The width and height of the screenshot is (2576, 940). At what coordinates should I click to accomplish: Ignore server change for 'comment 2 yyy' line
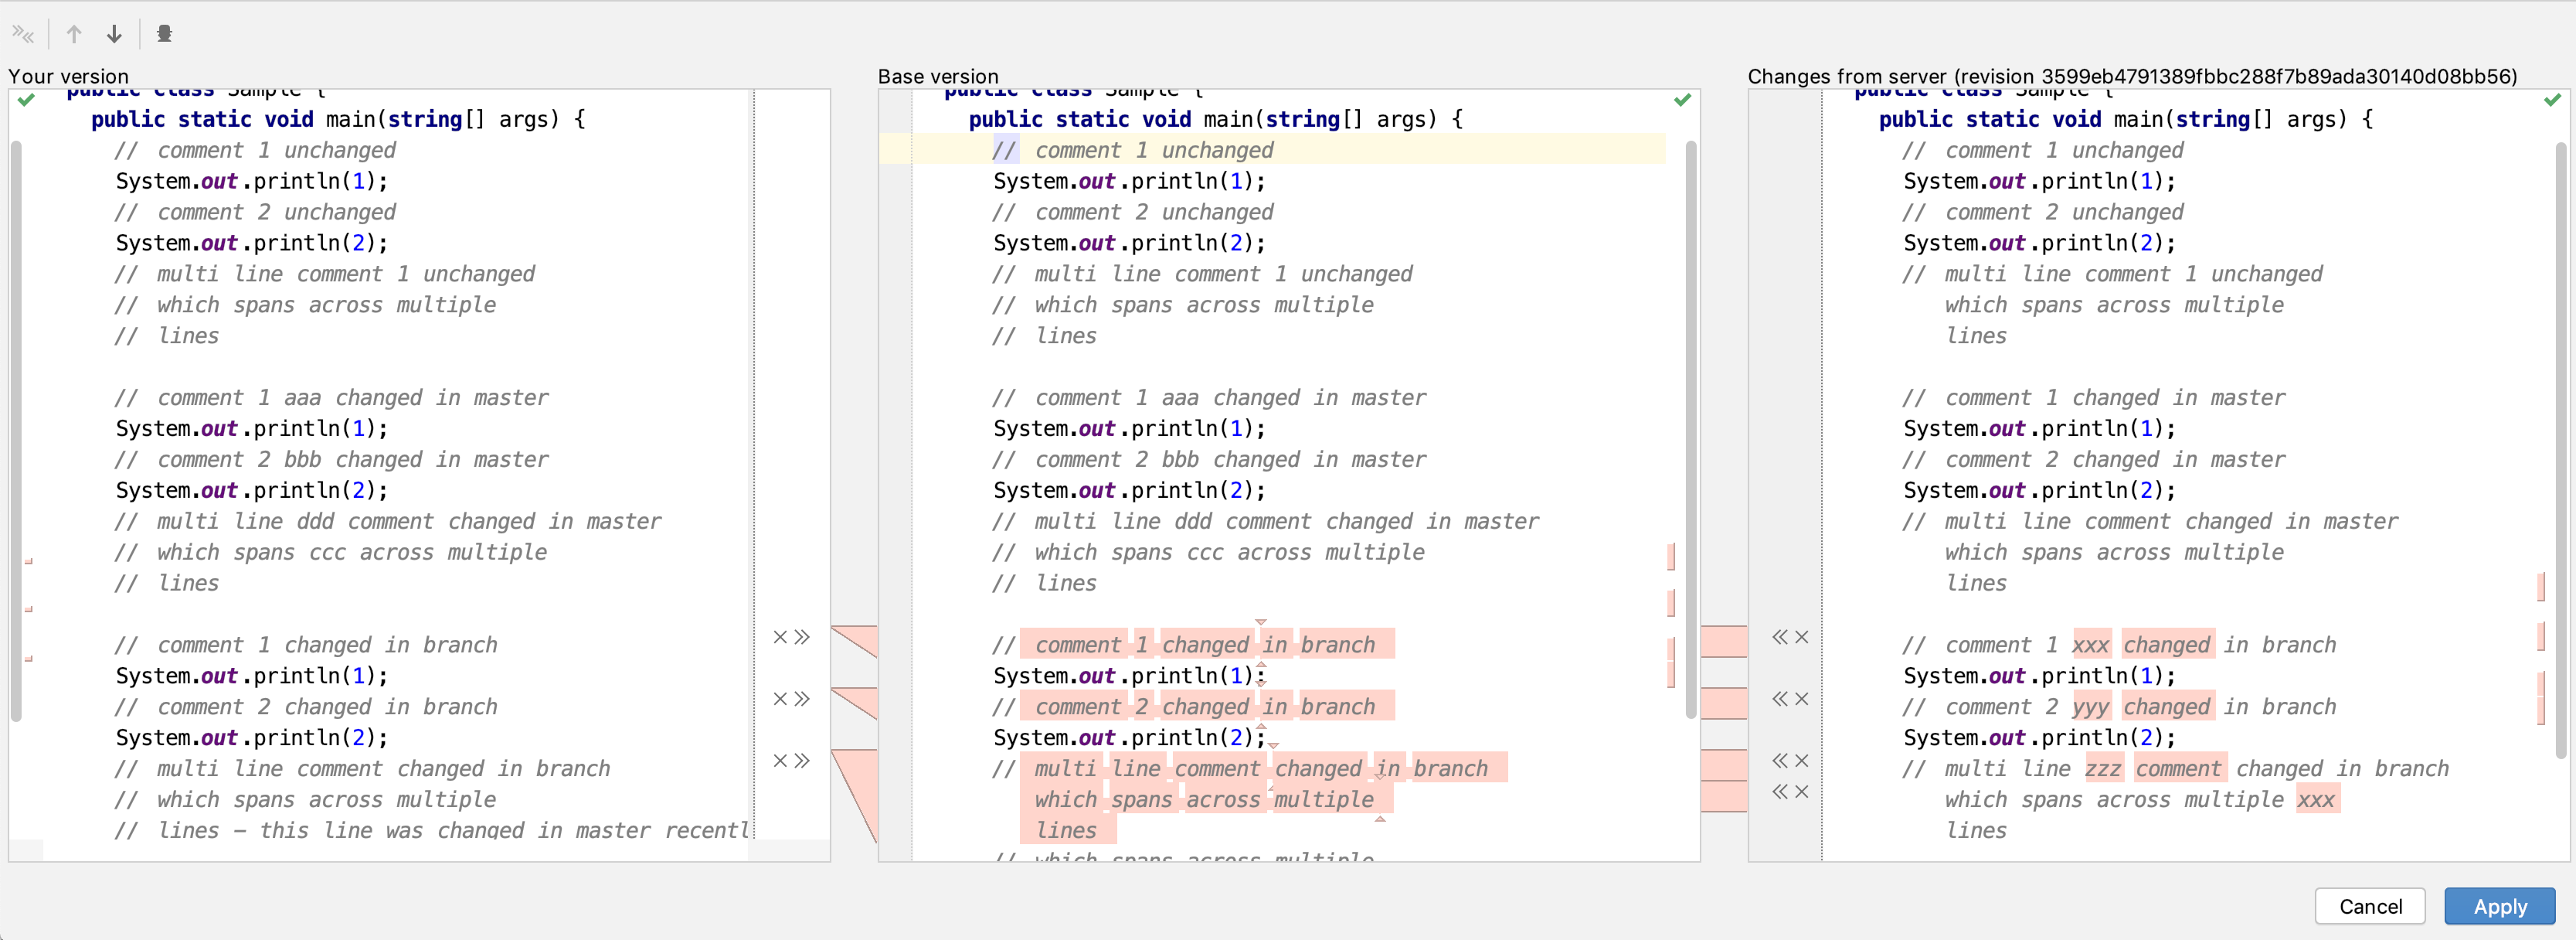coord(1802,699)
